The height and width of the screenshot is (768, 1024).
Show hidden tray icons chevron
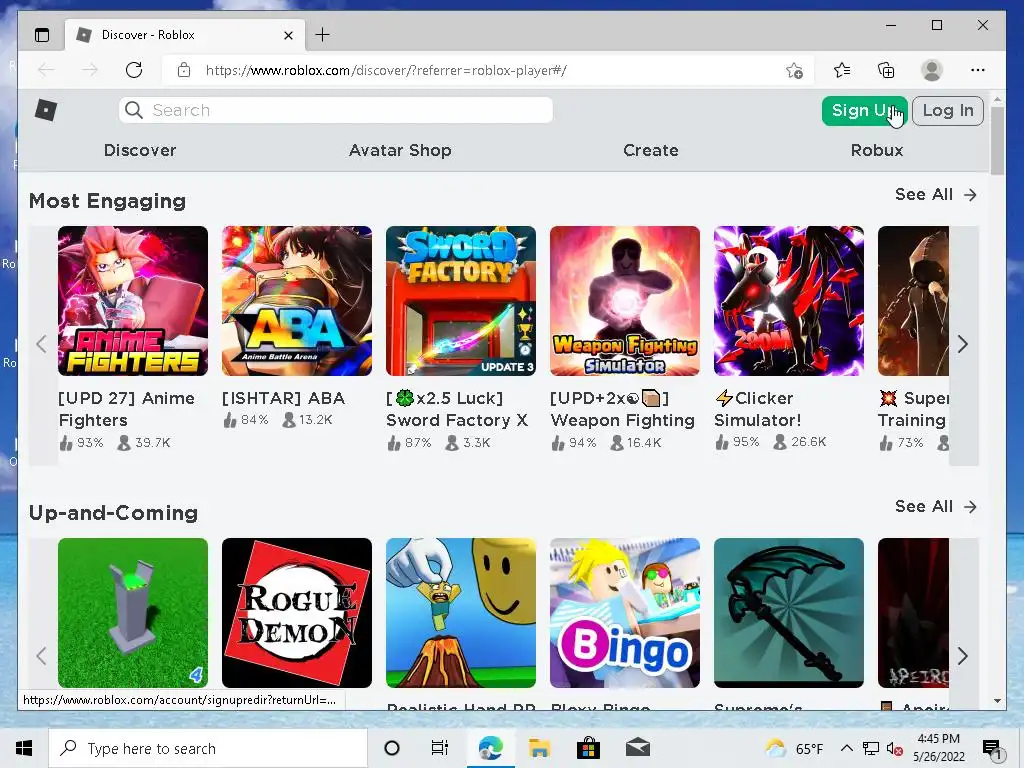(846, 748)
